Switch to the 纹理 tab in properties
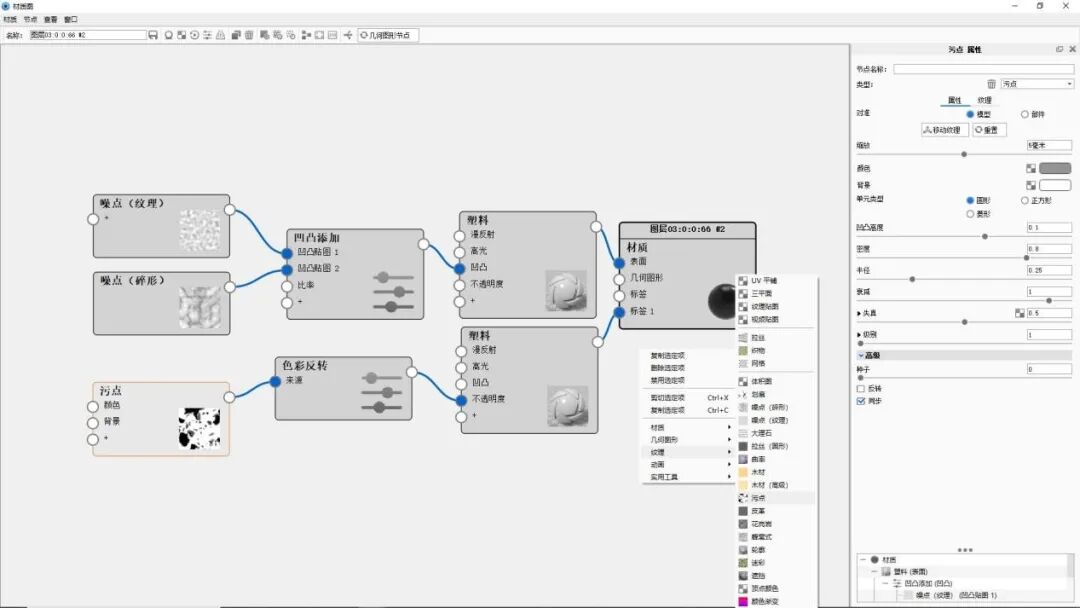Viewport: 1080px width, 608px height. (982, 100)
